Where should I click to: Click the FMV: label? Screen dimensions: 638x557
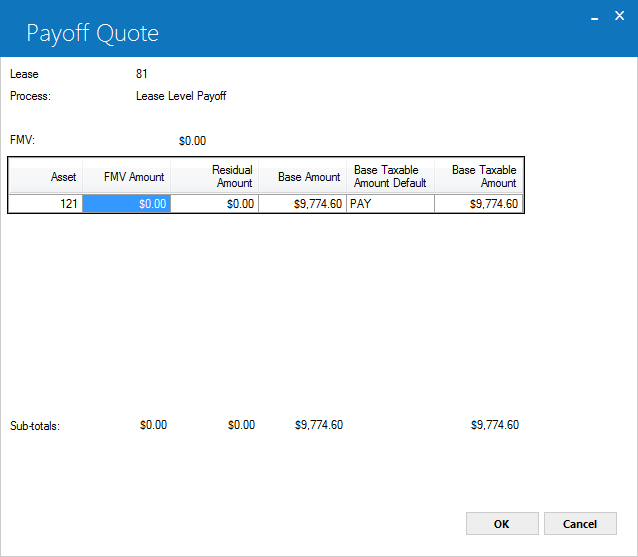point(22,140)
